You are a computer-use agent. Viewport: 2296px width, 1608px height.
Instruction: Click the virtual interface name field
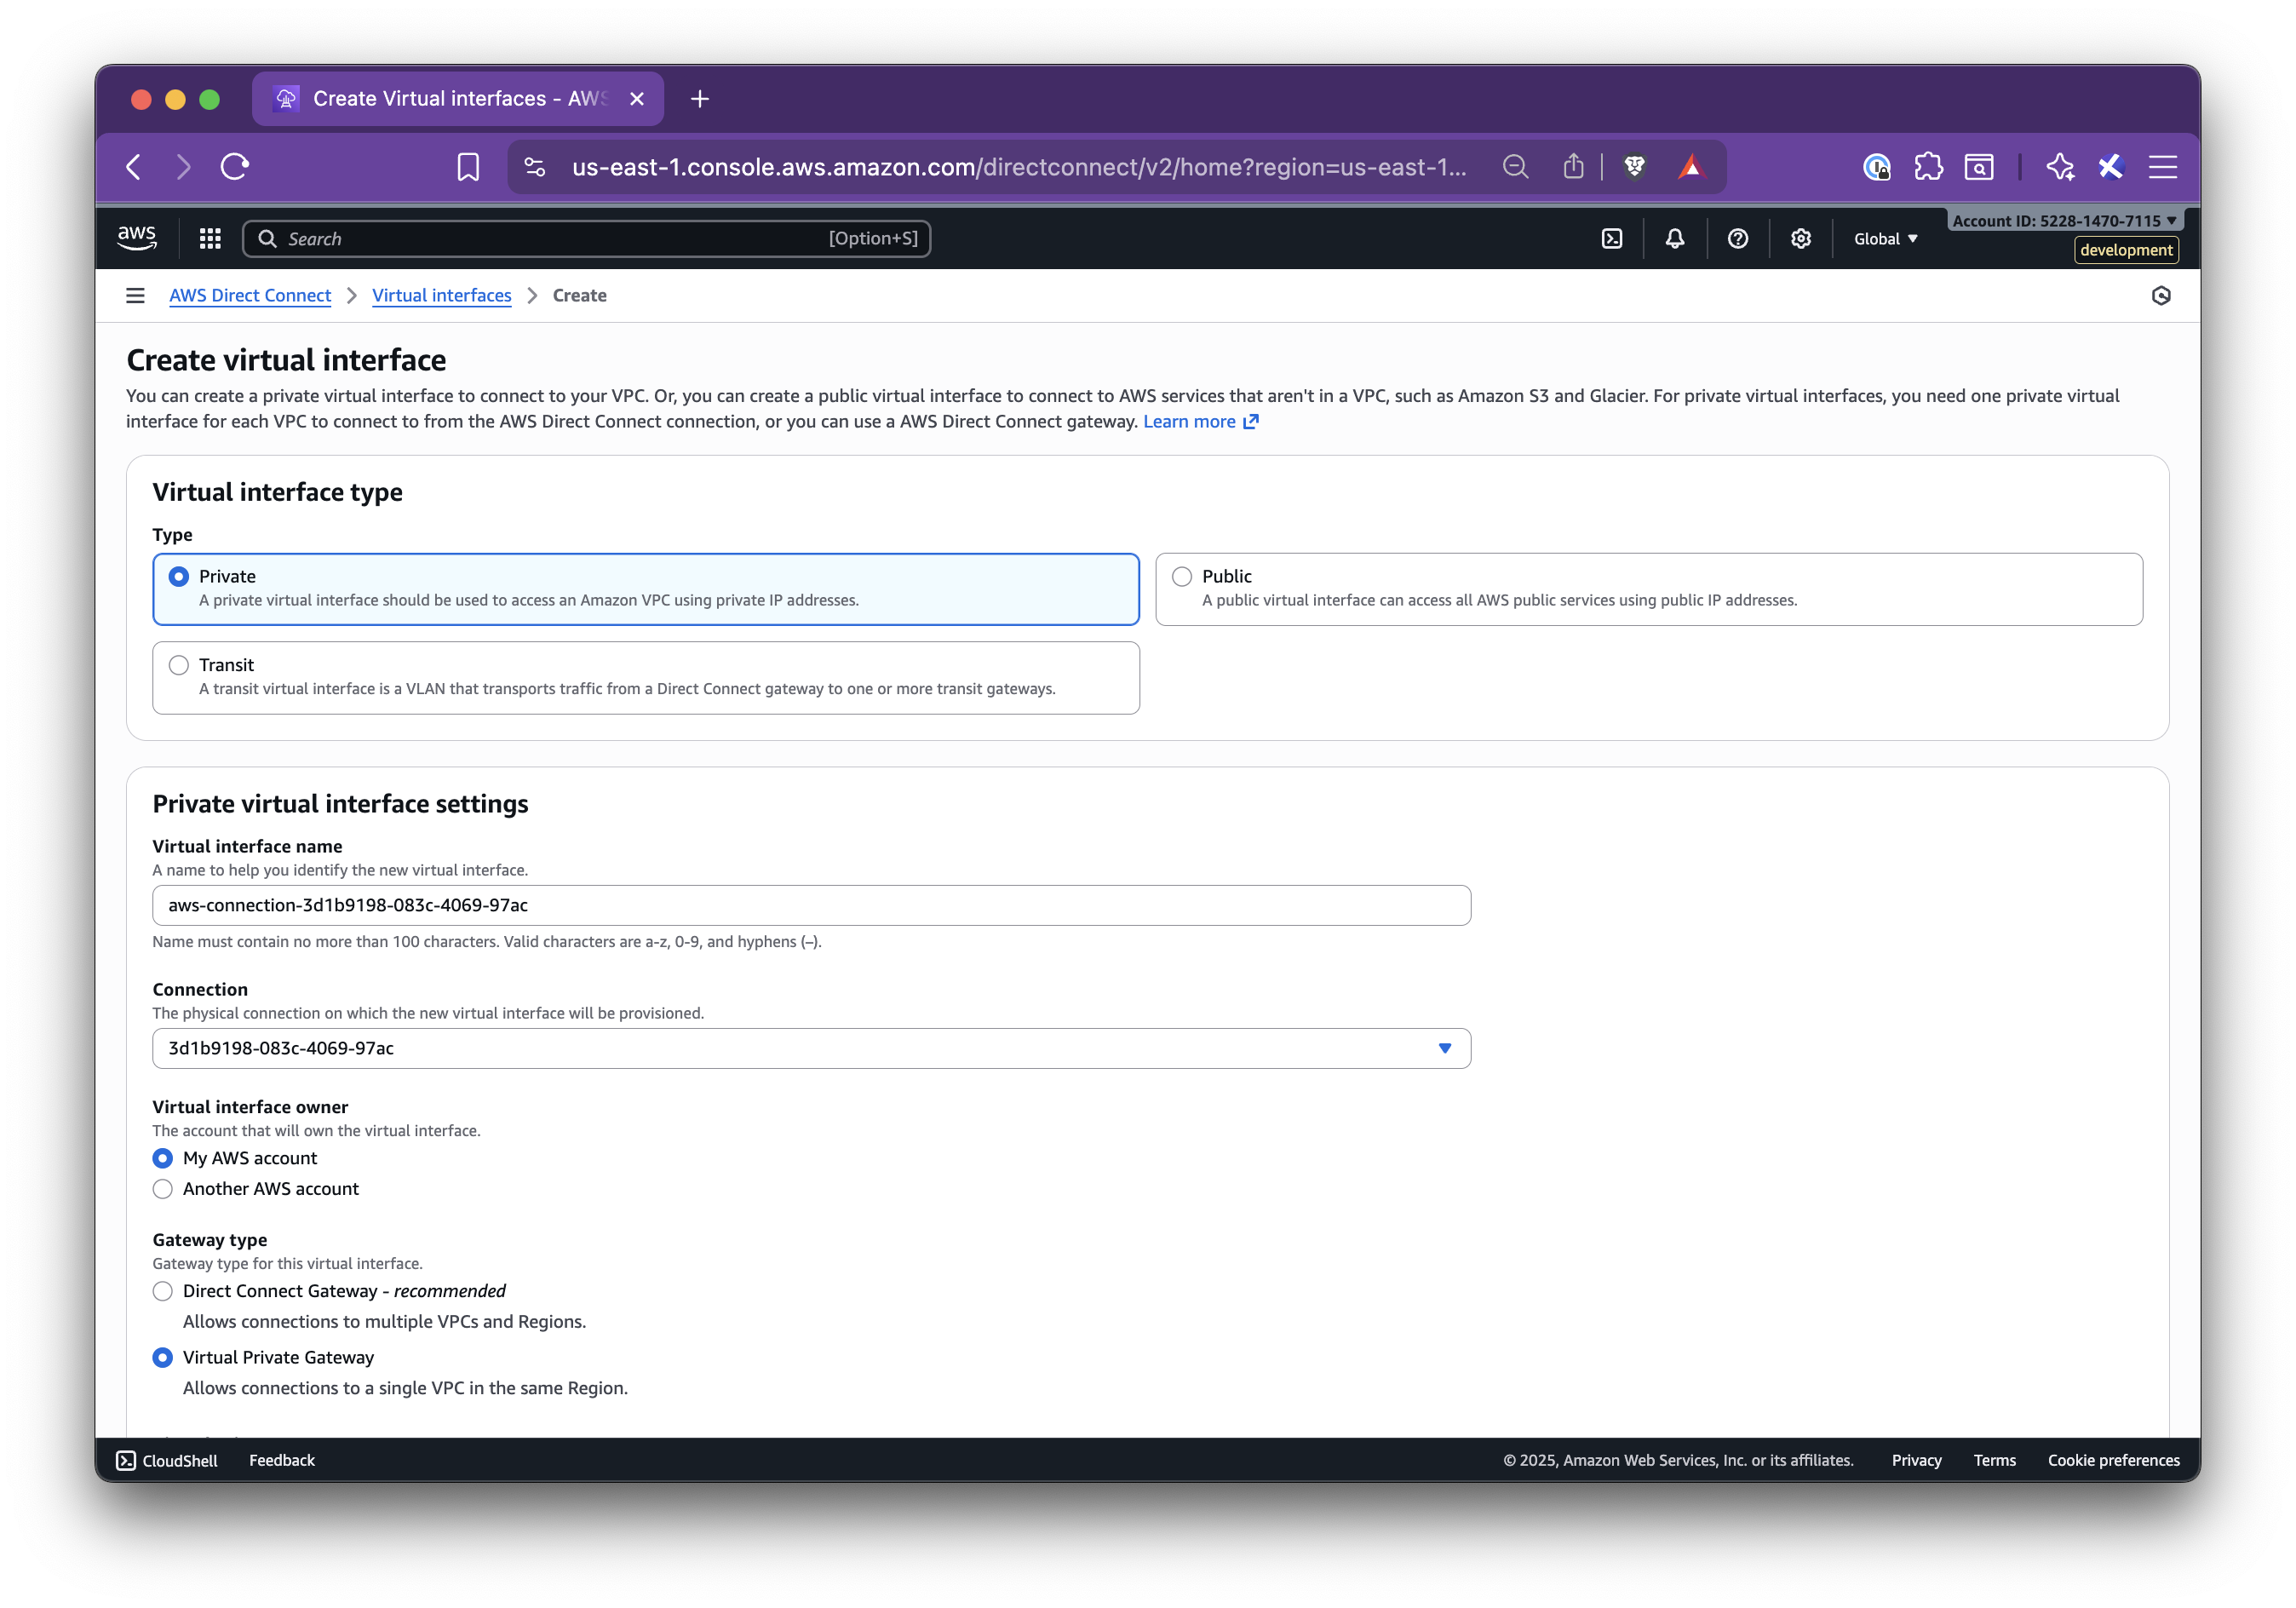click(810, 904)
